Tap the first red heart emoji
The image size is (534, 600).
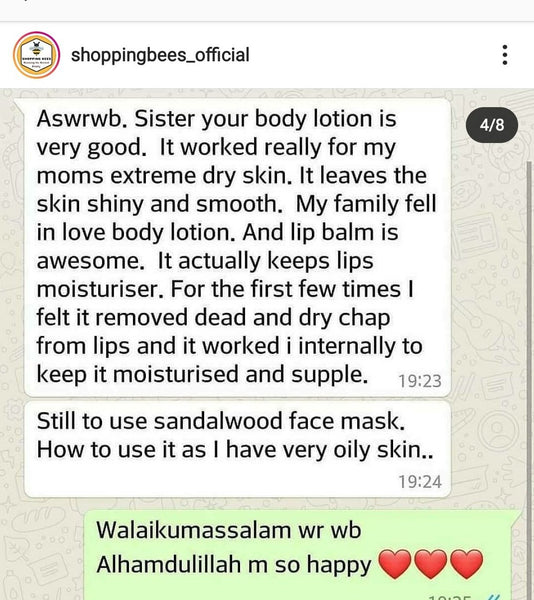[395, 564]
